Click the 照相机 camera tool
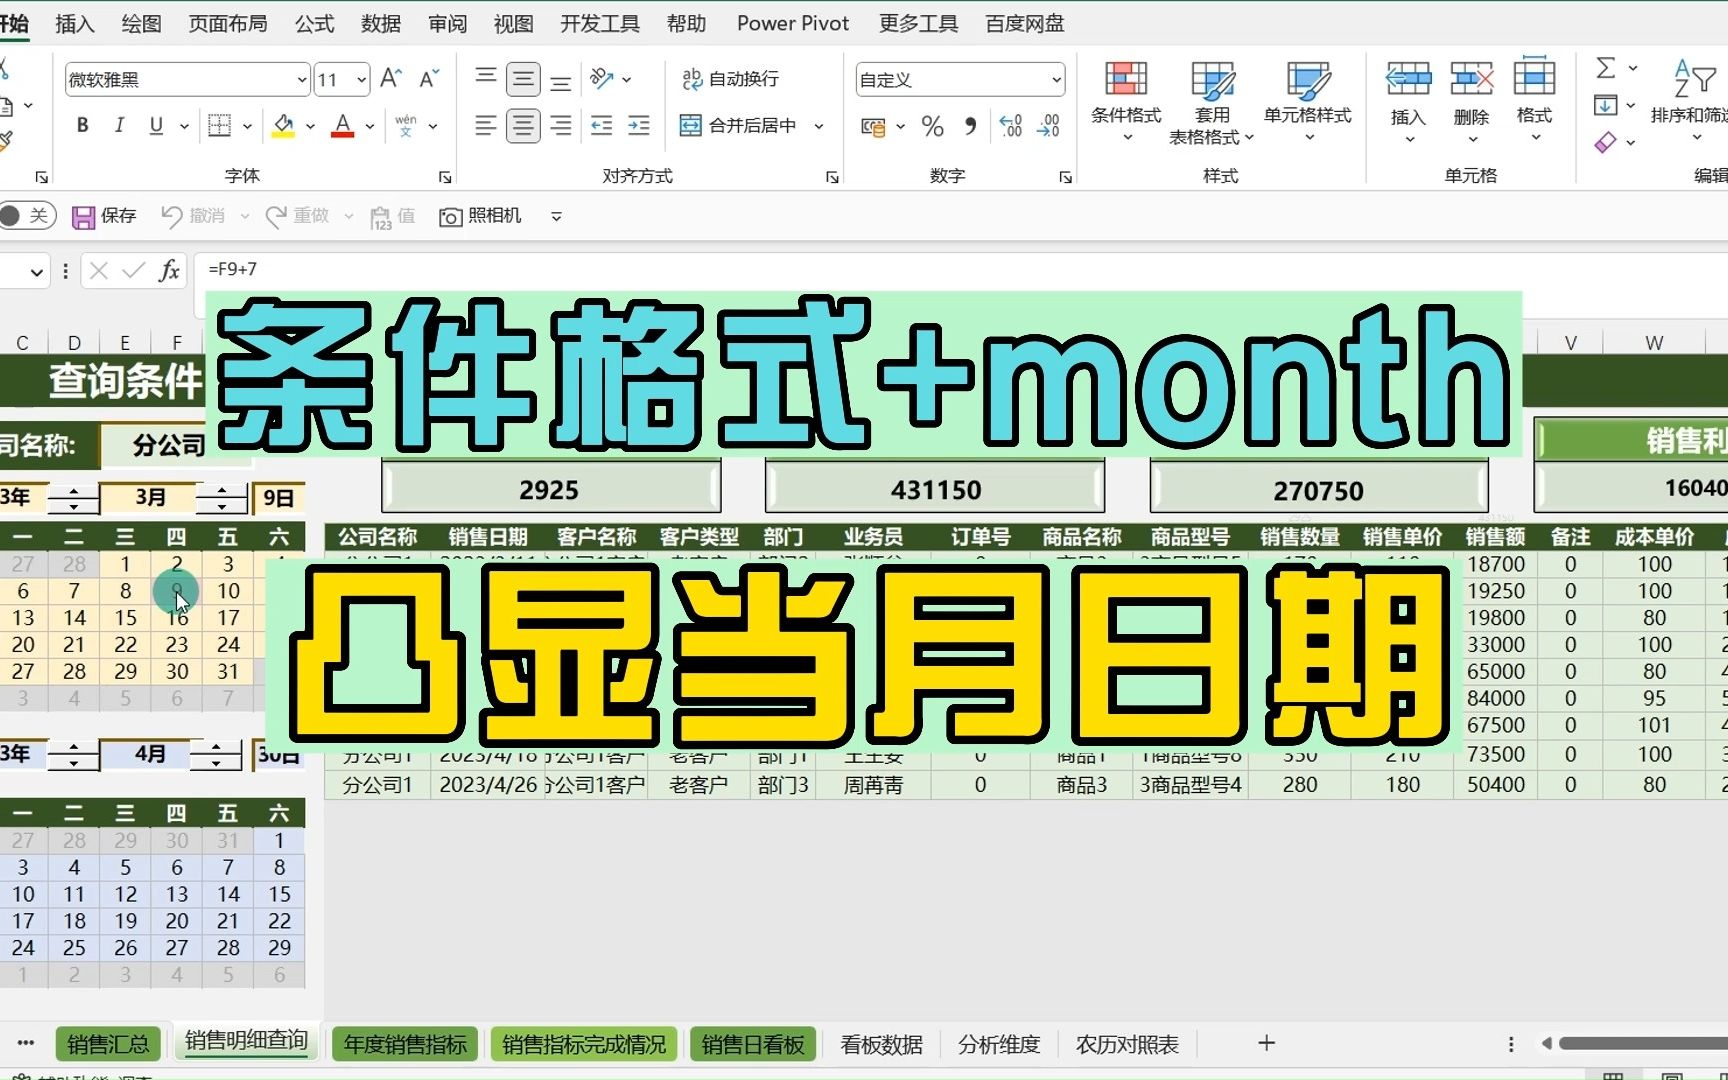Viewport: 1728px width, 1080px height. pyautogui.click(x=481, y=216)
